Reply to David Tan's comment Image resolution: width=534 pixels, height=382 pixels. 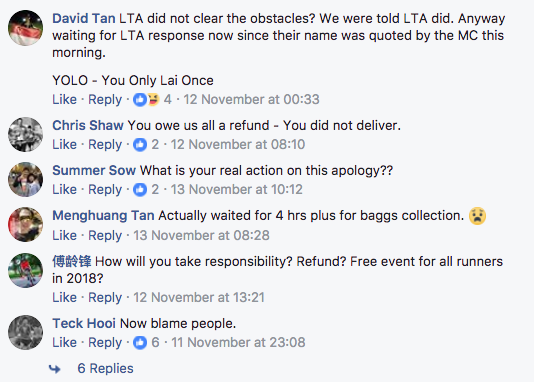click(x=105, y=100)
